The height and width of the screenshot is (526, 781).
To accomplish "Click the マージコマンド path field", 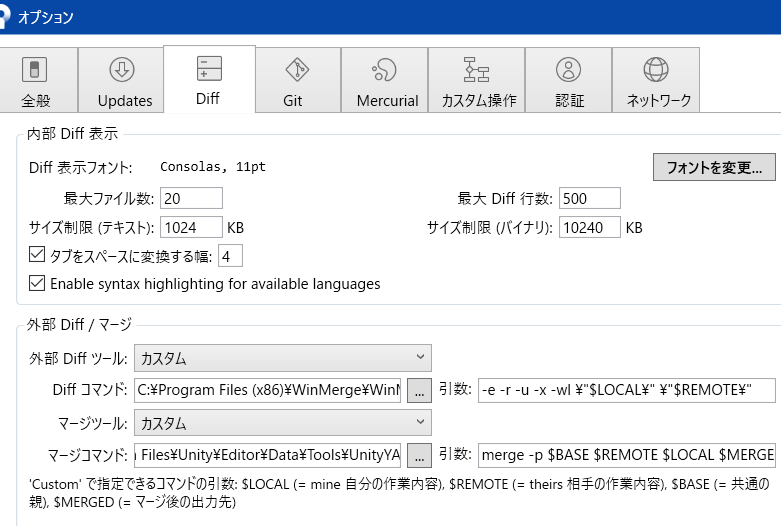I will click(267, 455).
